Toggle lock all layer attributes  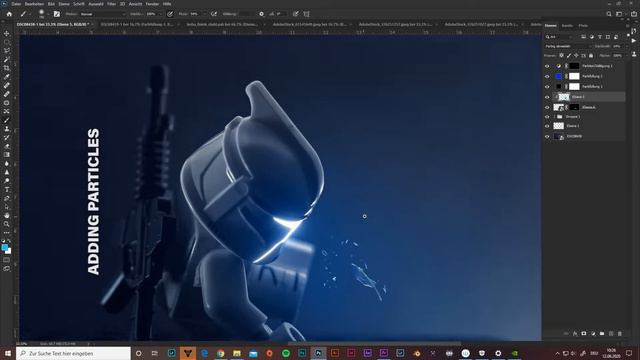click(591, 56)
